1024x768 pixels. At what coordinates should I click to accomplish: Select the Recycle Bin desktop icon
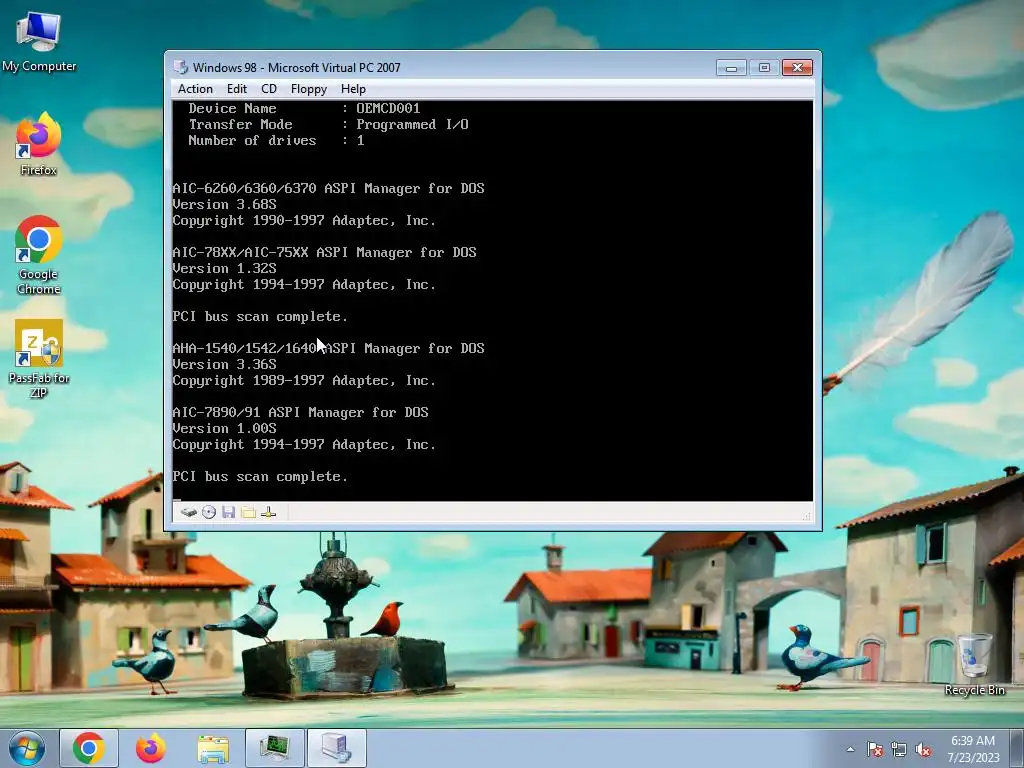tap(974, 665)
